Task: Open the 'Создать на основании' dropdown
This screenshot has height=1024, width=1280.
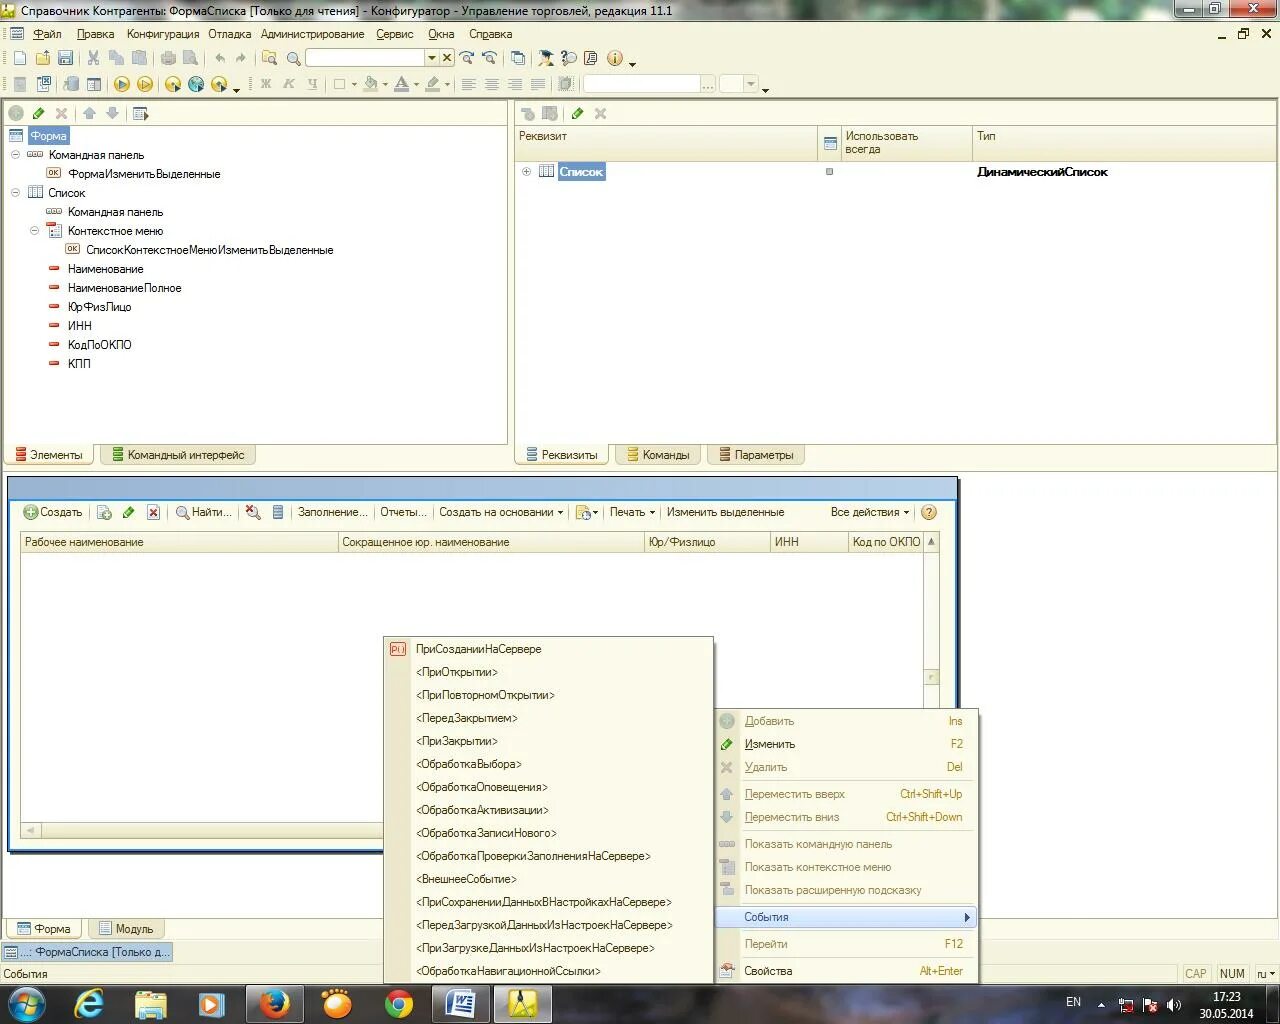Action: click(501, 512)
